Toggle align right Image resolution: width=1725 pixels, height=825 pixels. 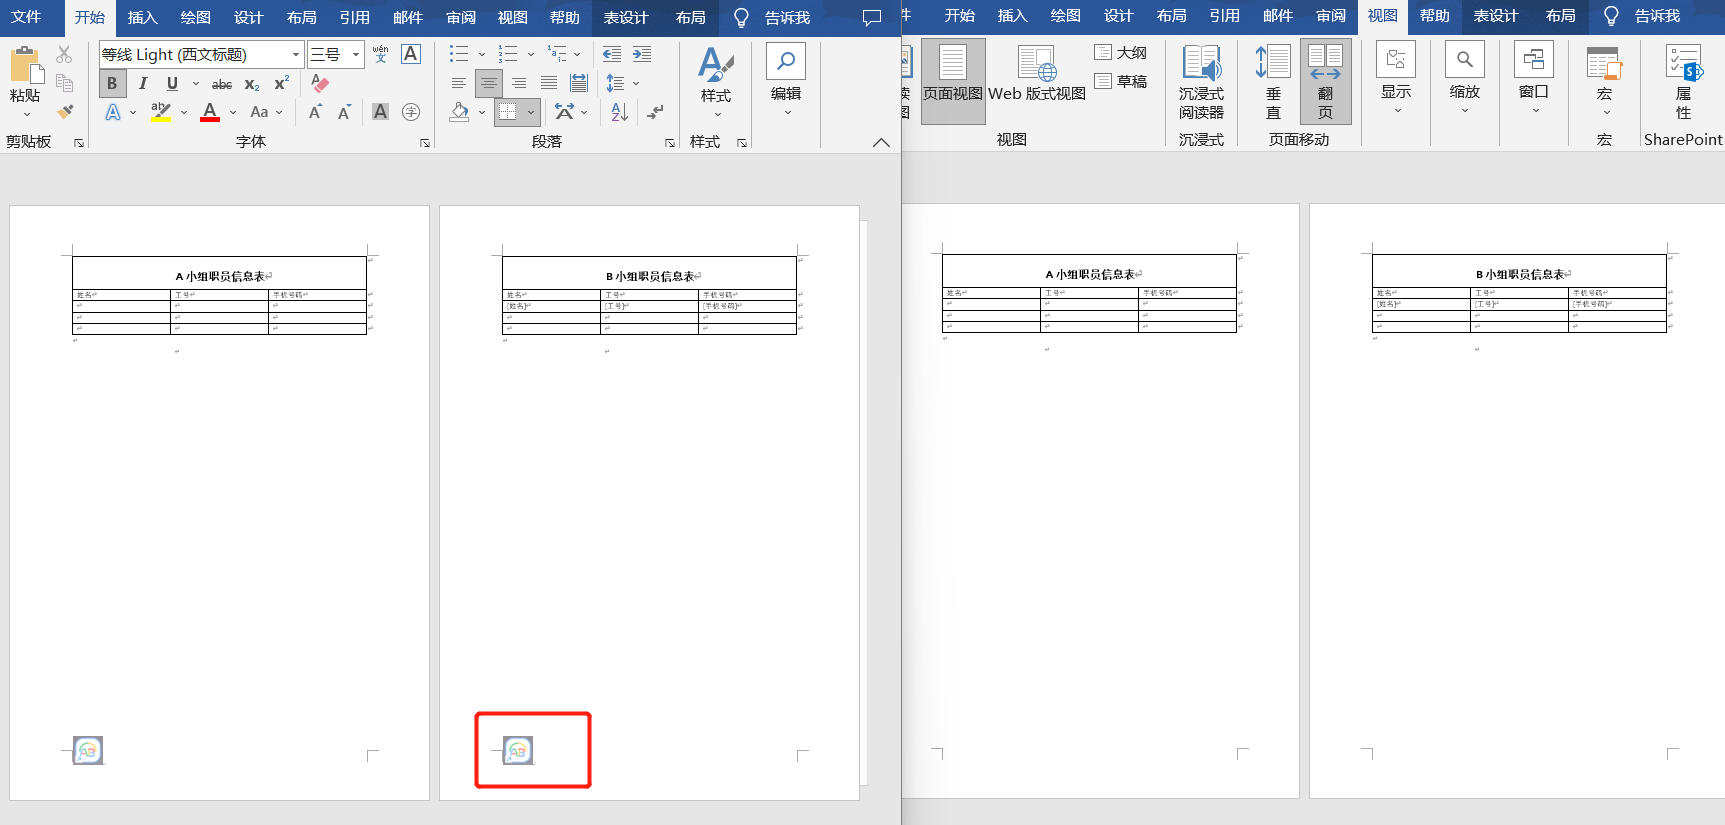[x=519, y=83]
